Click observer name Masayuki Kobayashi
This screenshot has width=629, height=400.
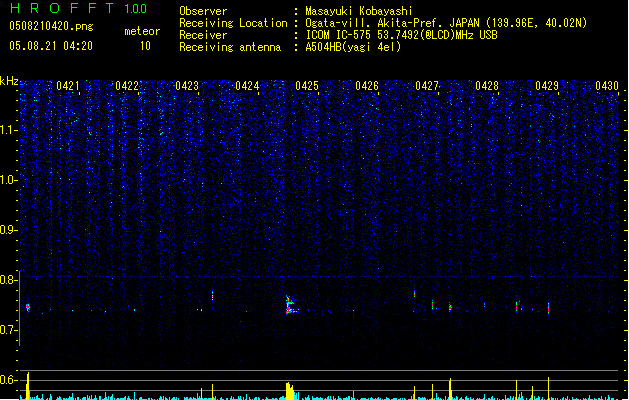coord(359,11)
